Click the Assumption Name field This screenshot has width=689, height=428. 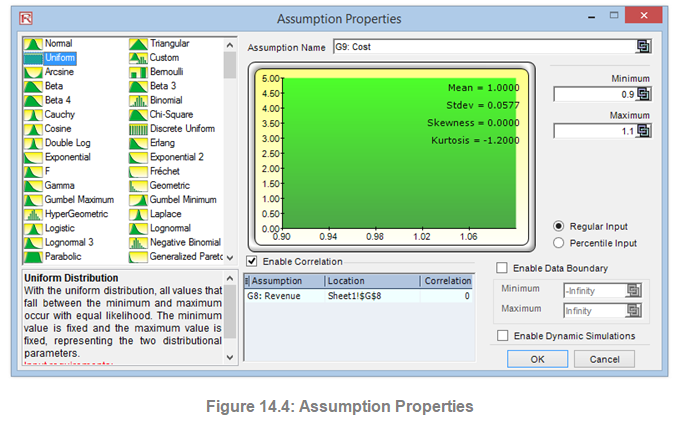pyautogui.click(x=485, y=47)
